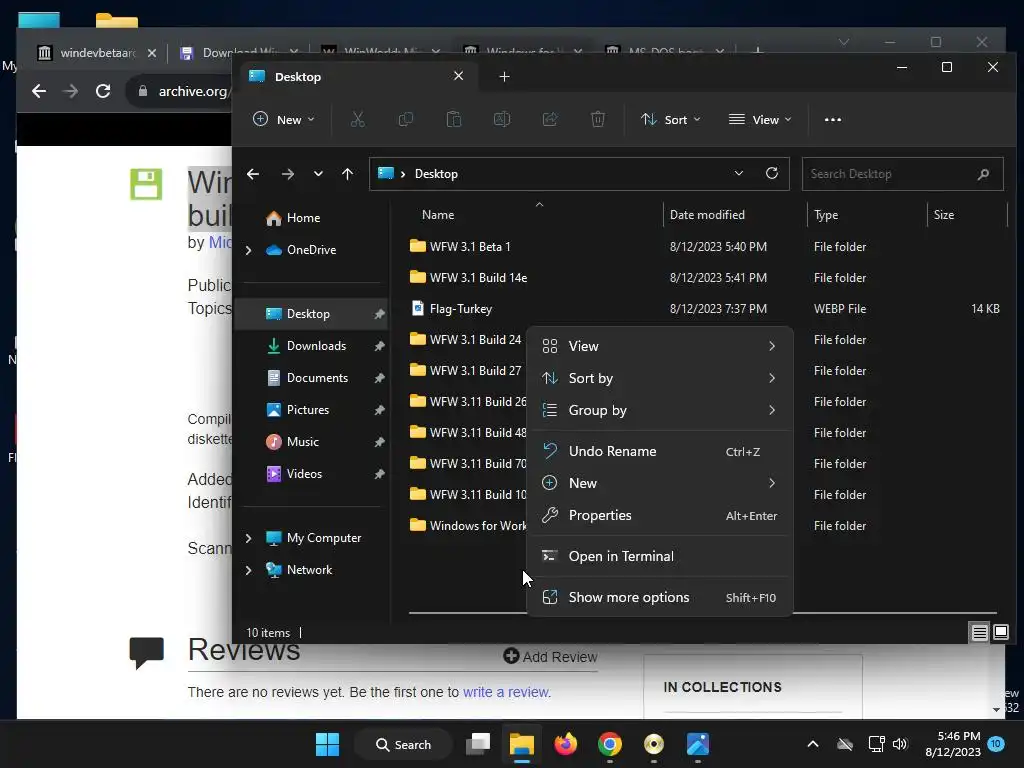The image size is (1024, 768).
Task: Open New submenu in context menu
Action: point(660,483)
